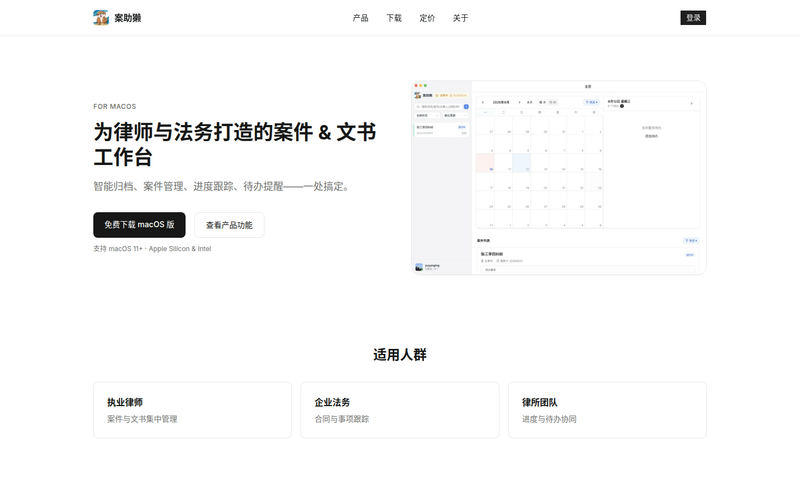Click the 适用人群 section heading
The image size is (800, 500).
(400, 355)
